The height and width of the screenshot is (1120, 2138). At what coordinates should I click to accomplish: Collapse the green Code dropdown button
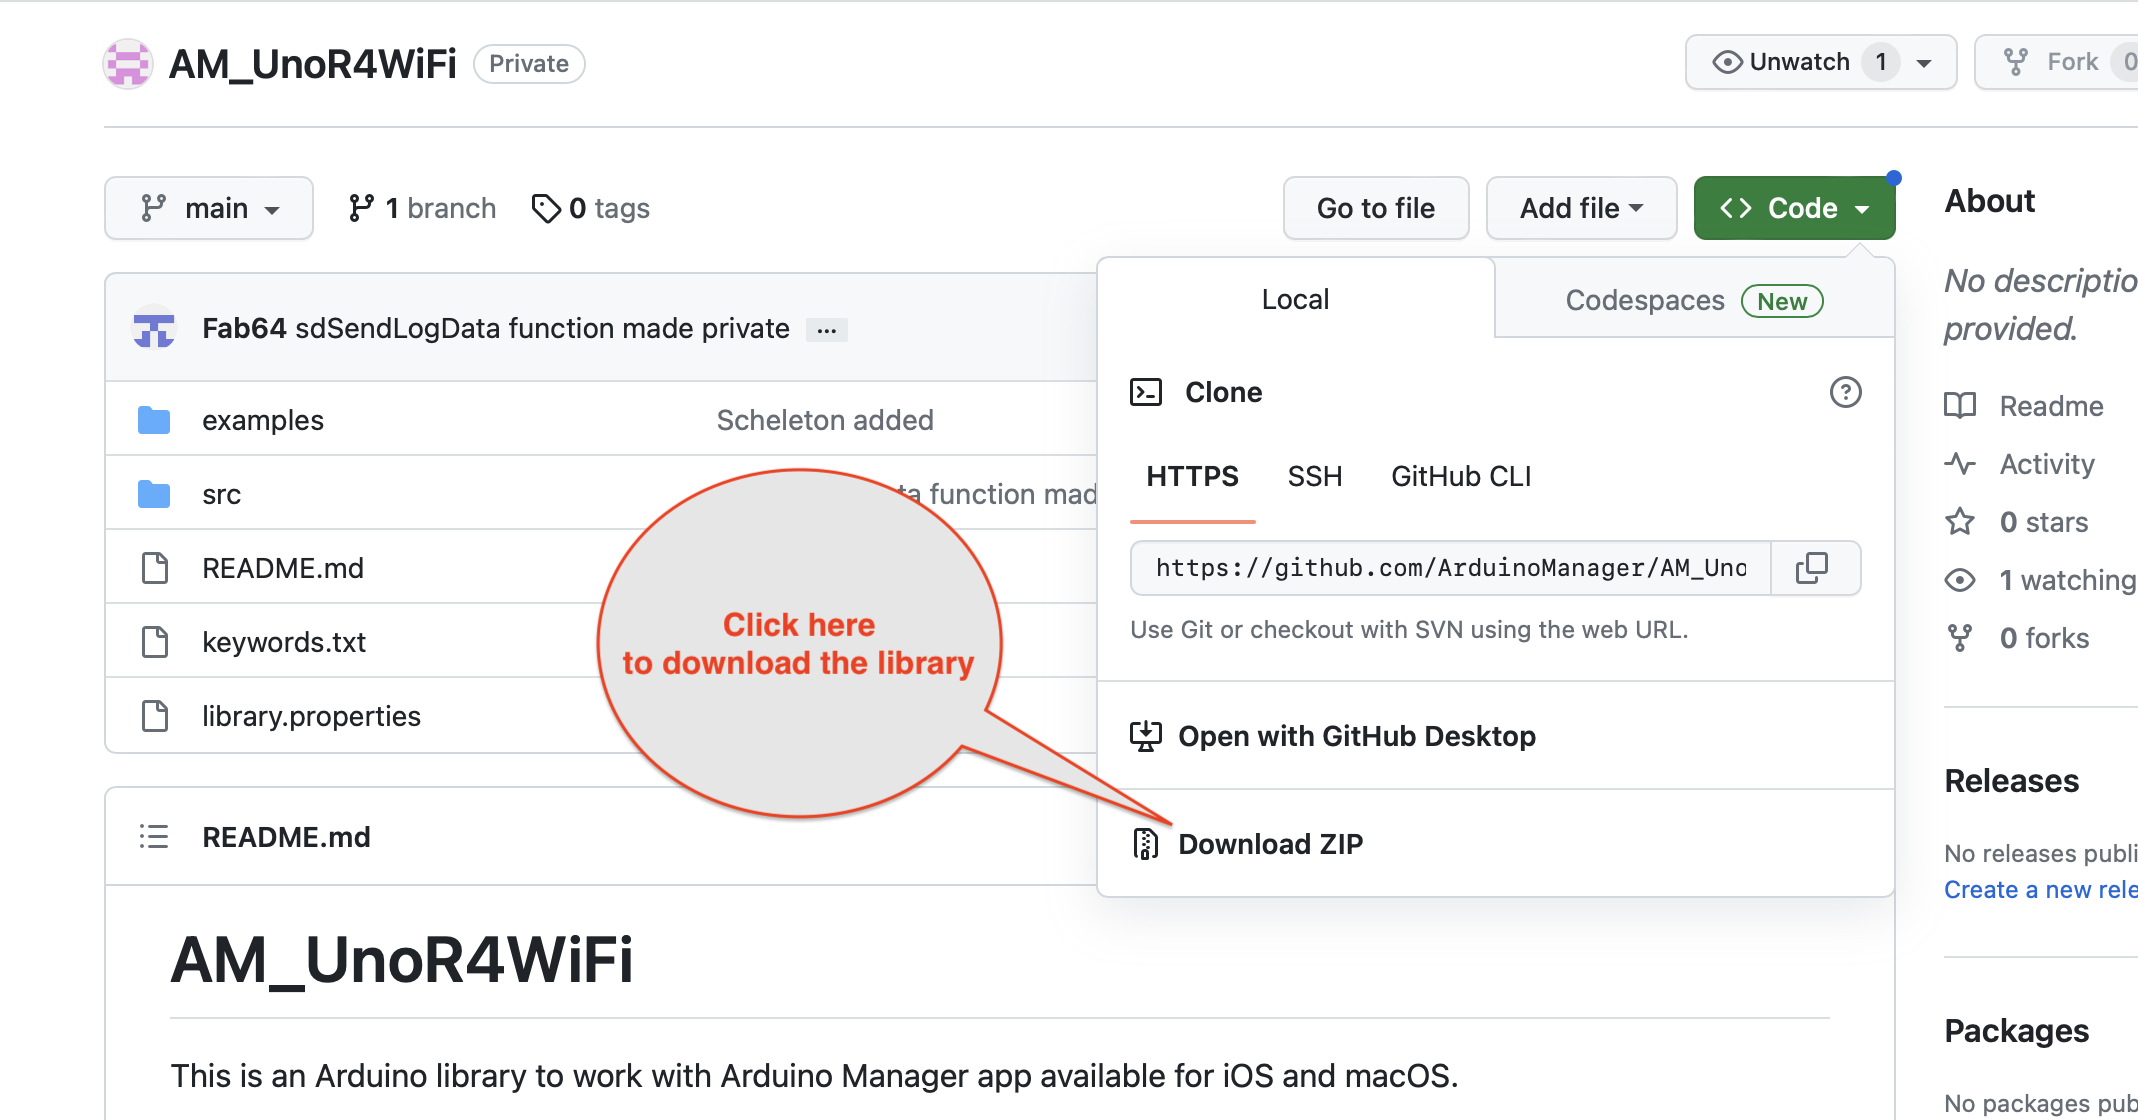[1794, 208]
